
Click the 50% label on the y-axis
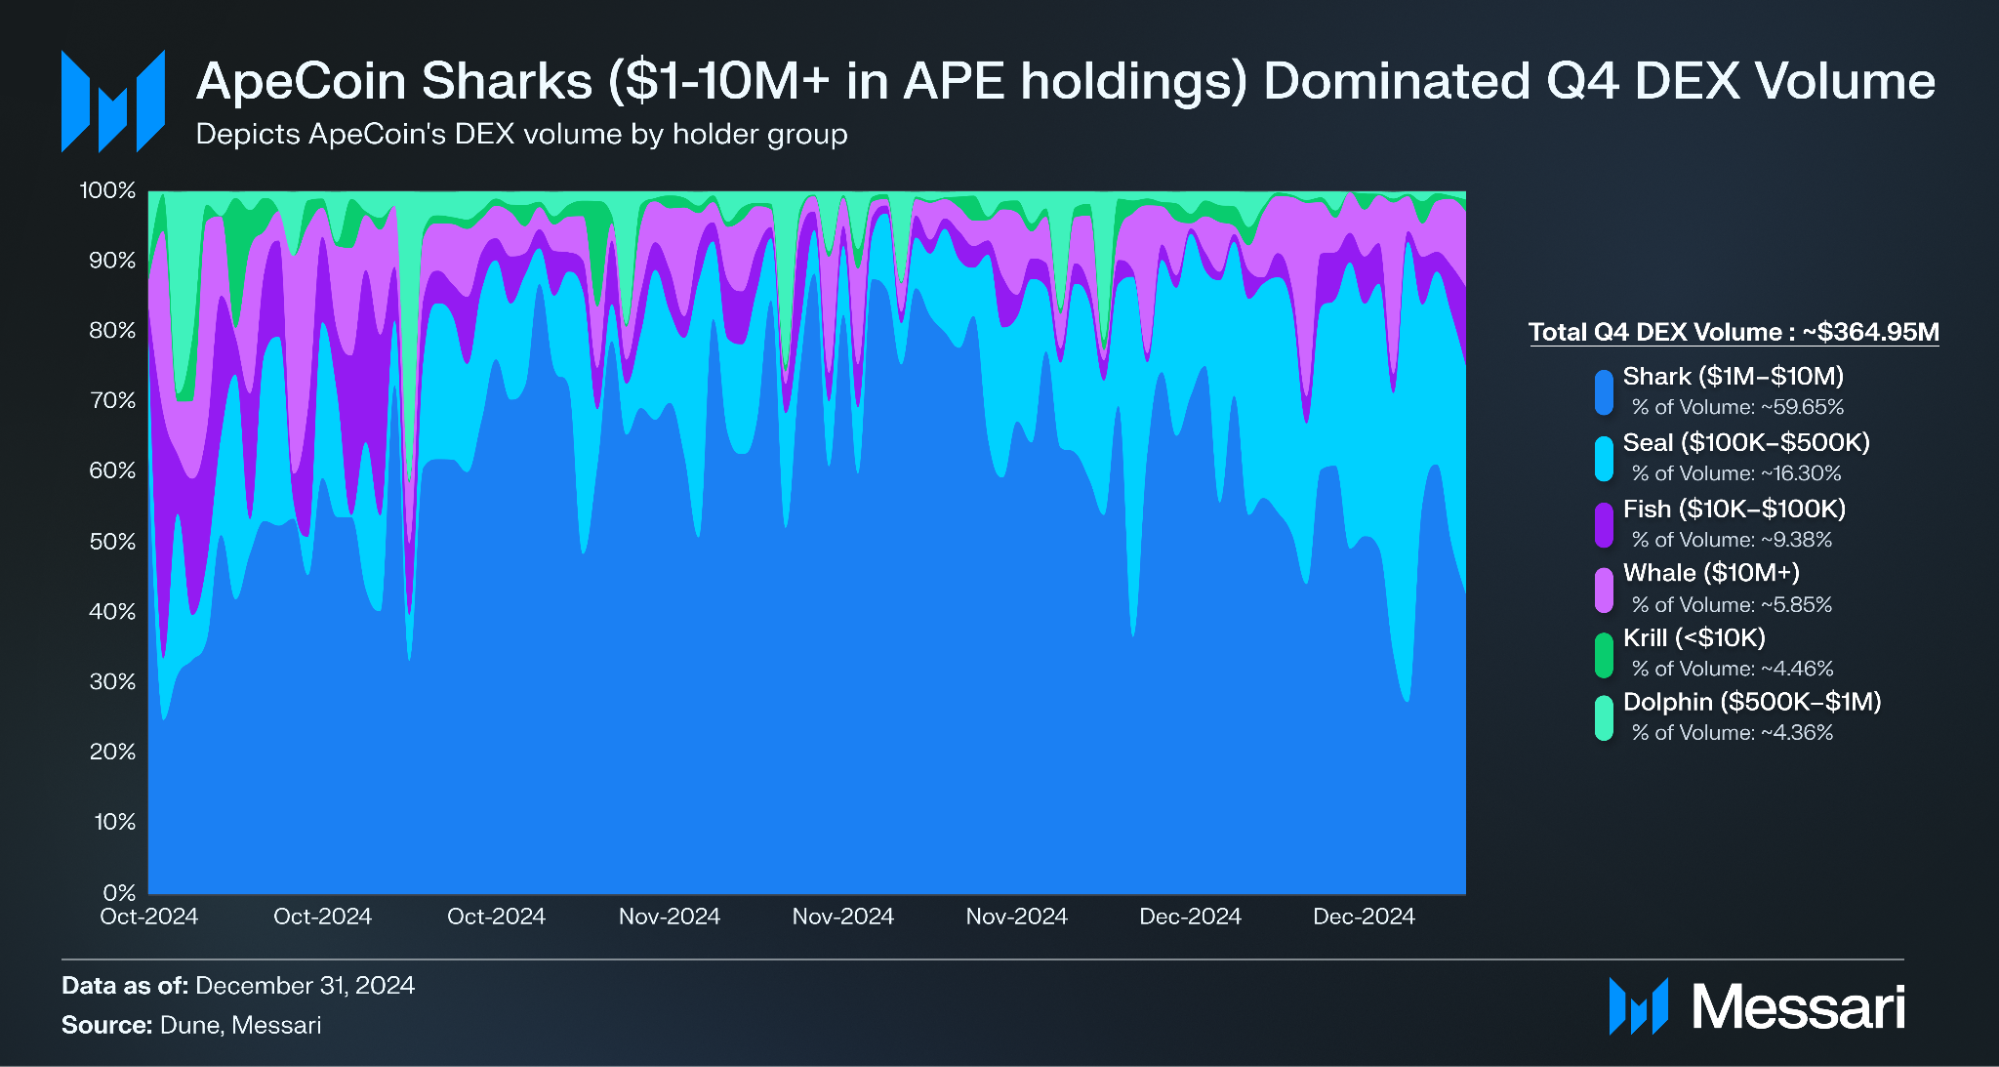(x=112, y=541)
